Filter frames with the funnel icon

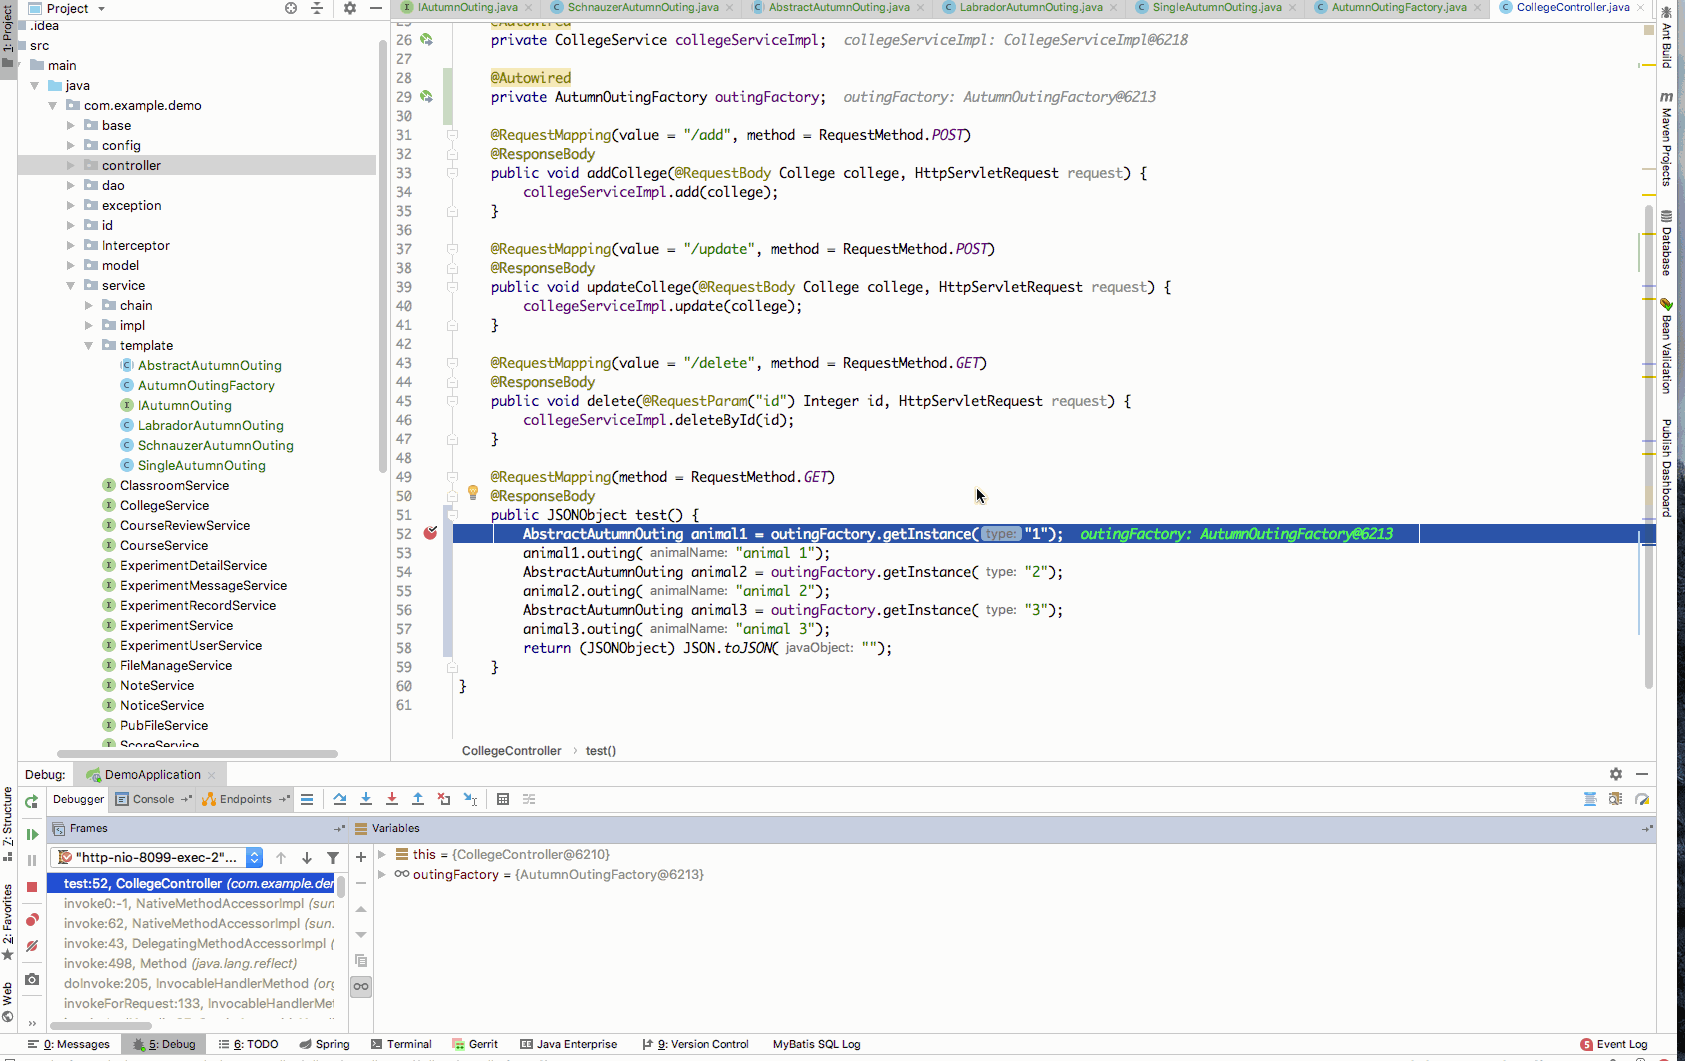(333, 858)
